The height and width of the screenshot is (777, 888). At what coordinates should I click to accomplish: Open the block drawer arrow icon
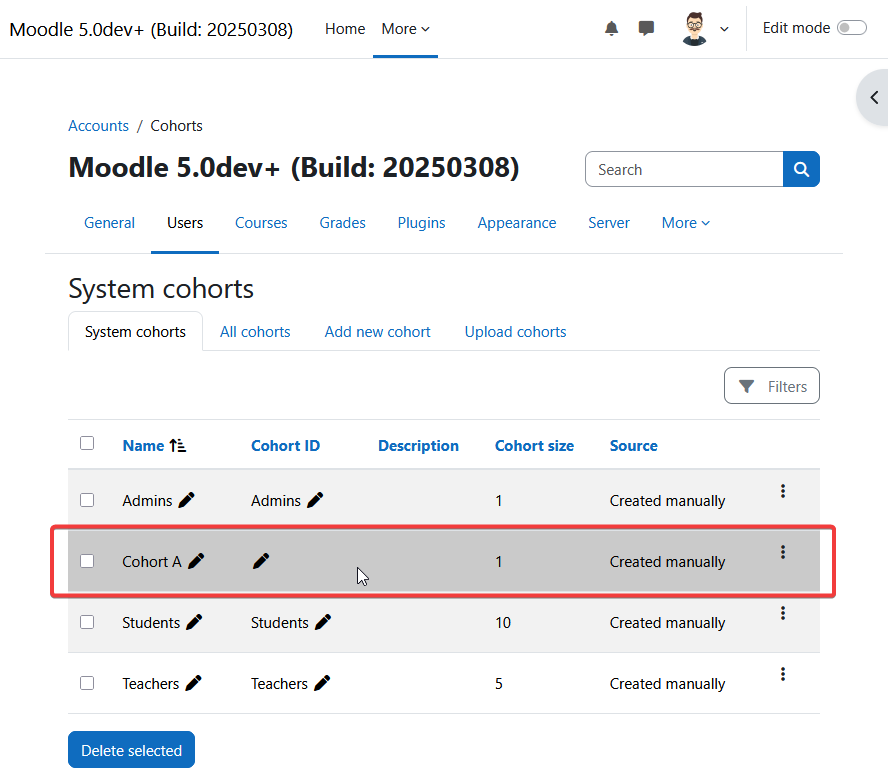pyautogui.click(x=874, y=97)
